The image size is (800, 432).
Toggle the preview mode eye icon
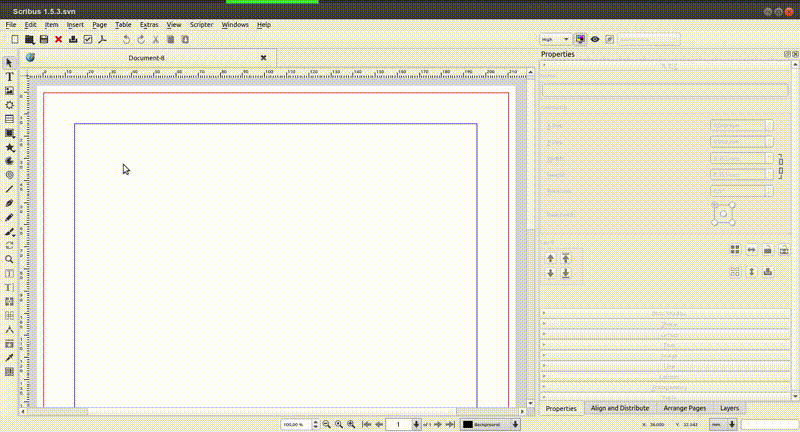595,39
